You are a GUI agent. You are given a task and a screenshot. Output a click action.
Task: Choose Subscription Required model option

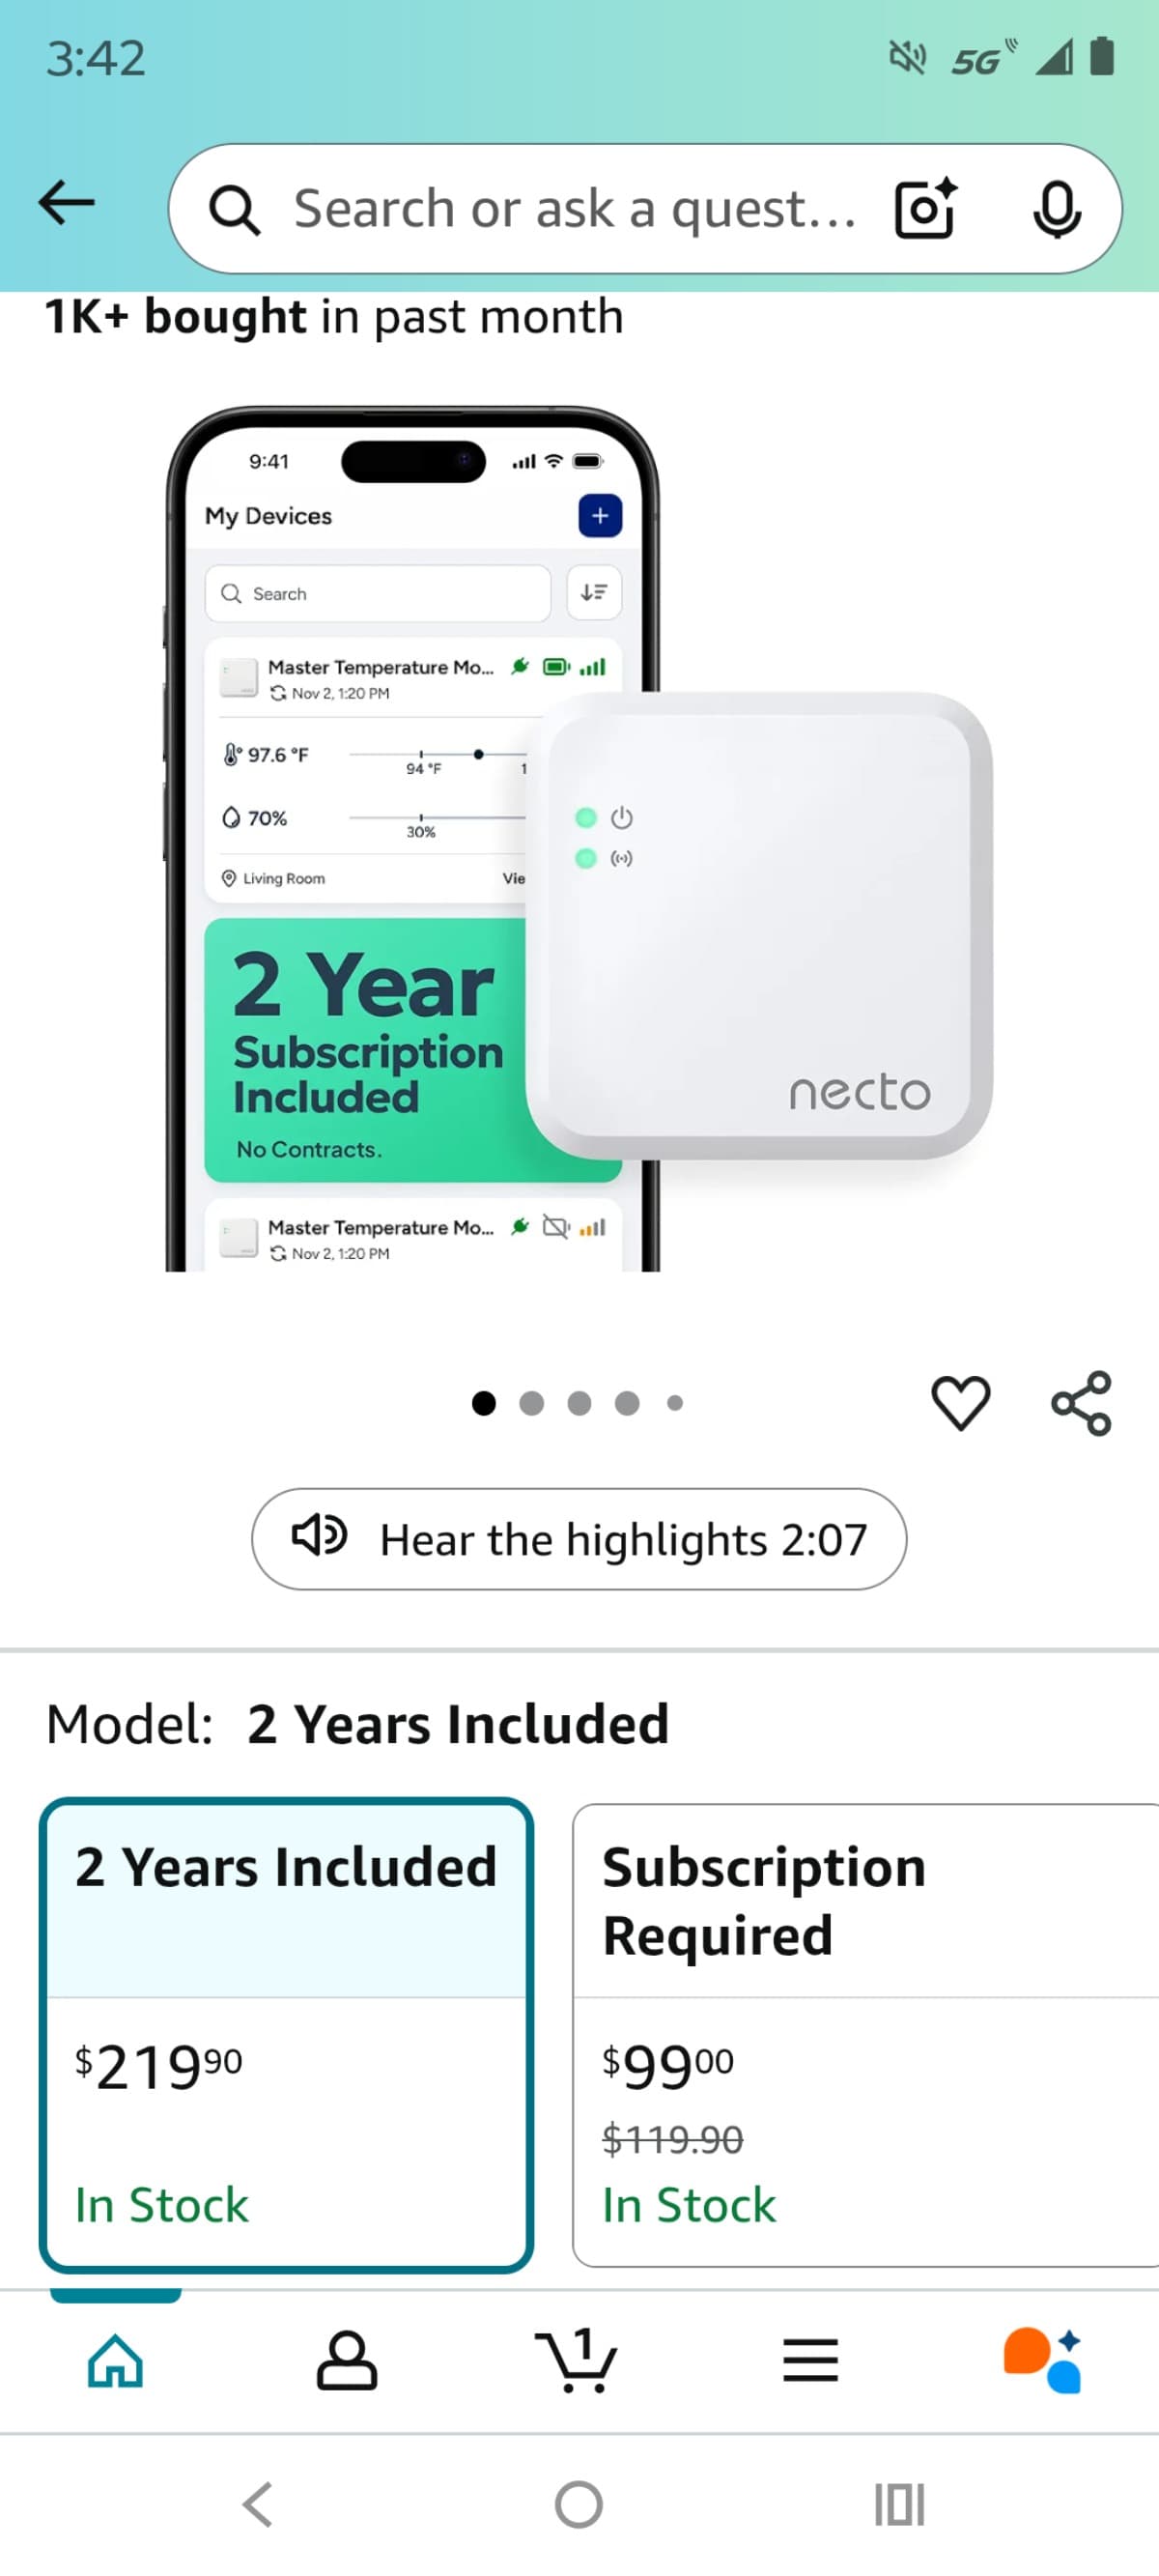tap(864, 2034)
